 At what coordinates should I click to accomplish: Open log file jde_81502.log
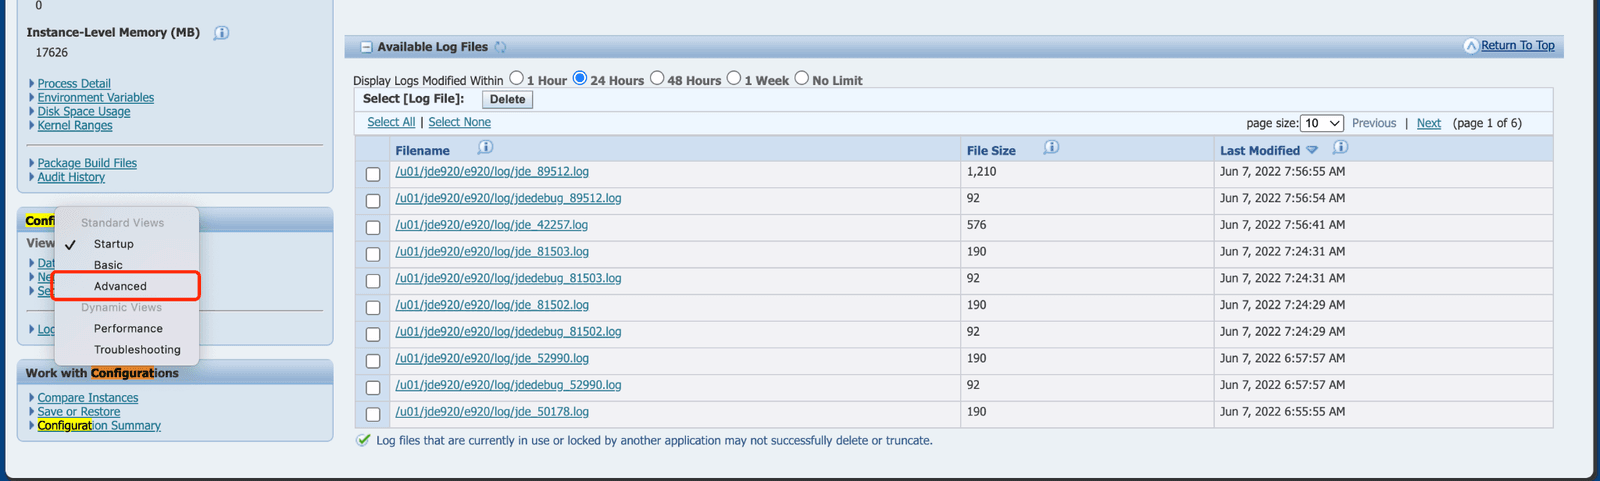[x=492, y=305]
